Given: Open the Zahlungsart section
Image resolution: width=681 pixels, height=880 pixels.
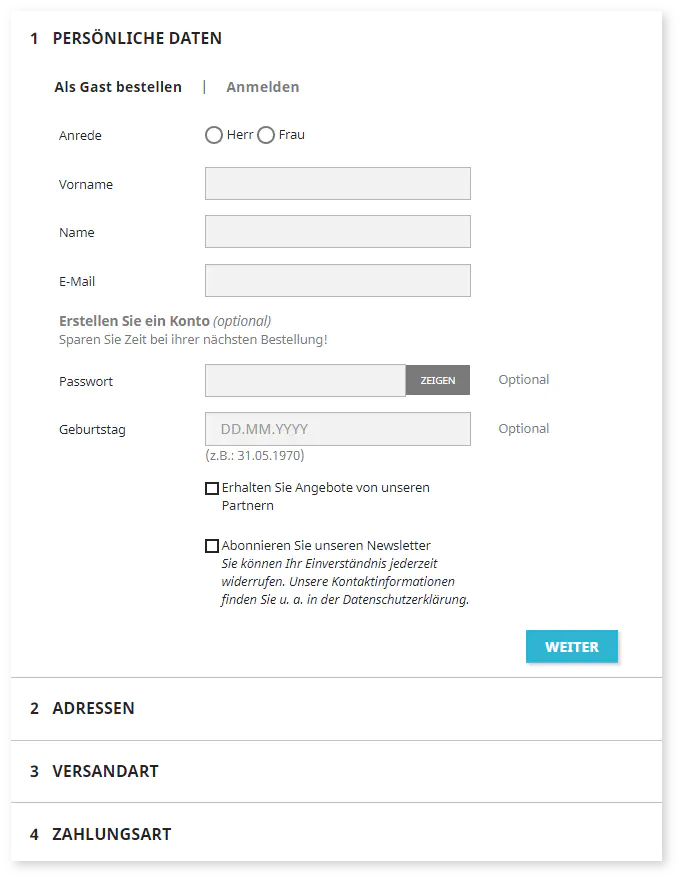Looking at the screenshot, I should (x=111, y=834).
